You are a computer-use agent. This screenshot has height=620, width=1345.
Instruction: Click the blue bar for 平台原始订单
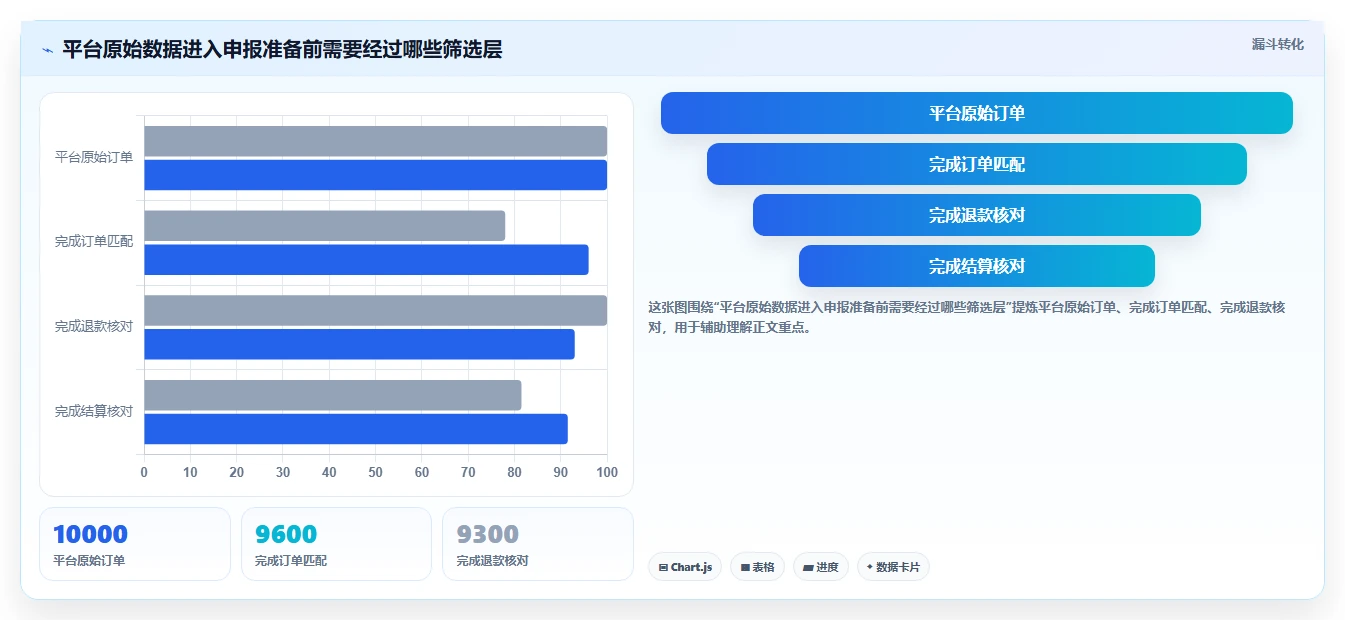[x=375, y=175]
